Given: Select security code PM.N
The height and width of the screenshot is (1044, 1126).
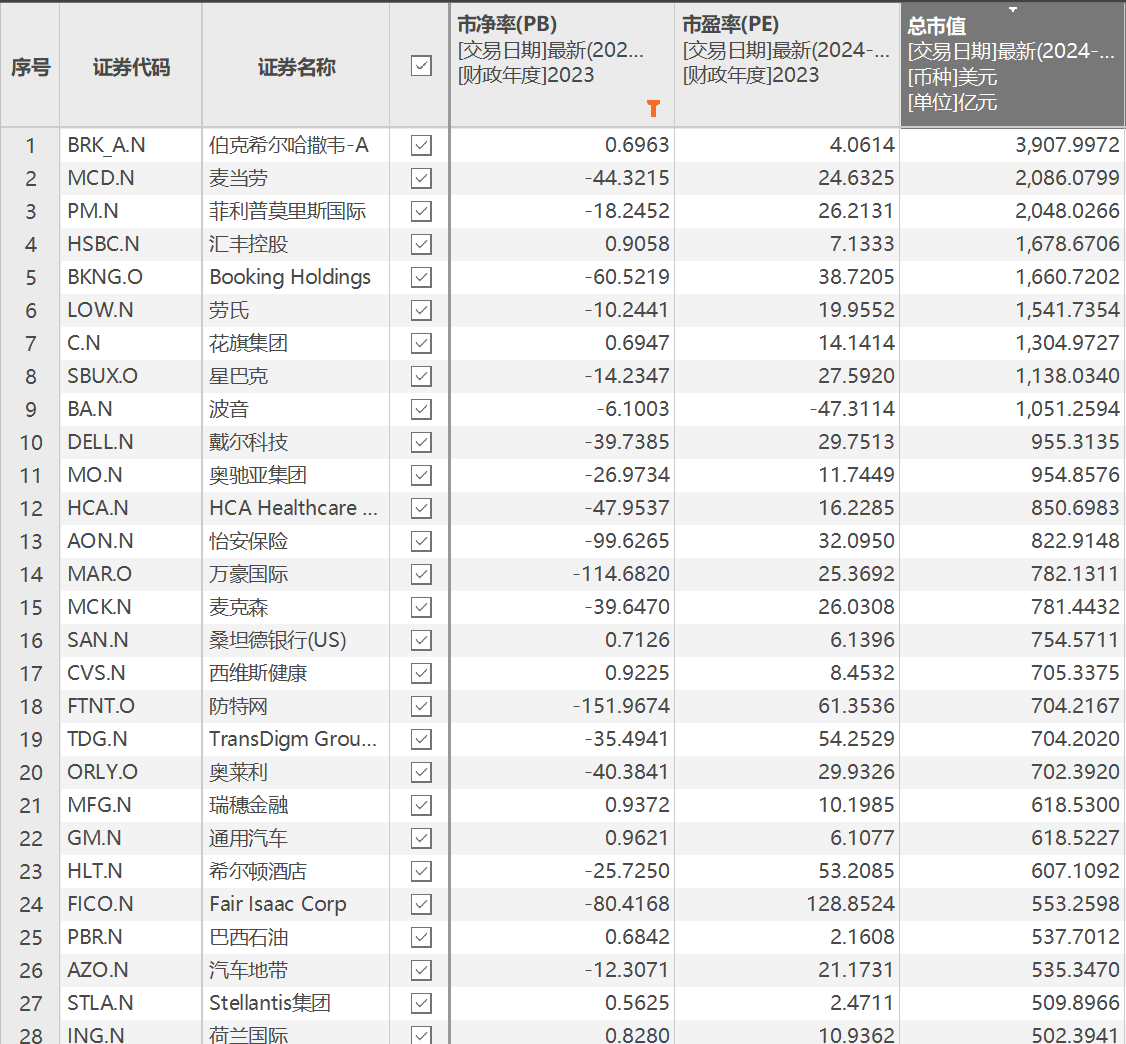Looking at the screenshot, I should 93,211.
